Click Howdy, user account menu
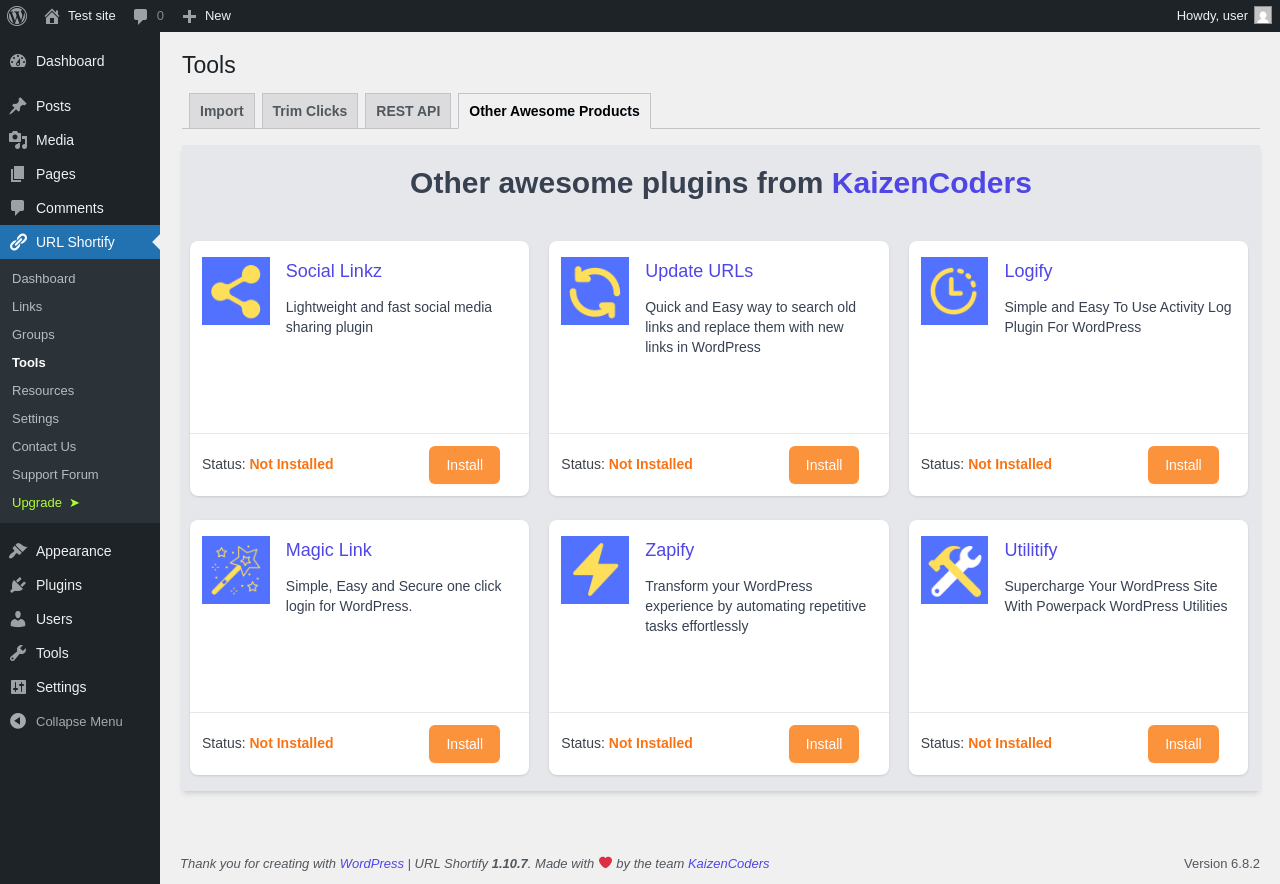The height and width of the screenshot is (884, 1280). (x=1224, y=15)
